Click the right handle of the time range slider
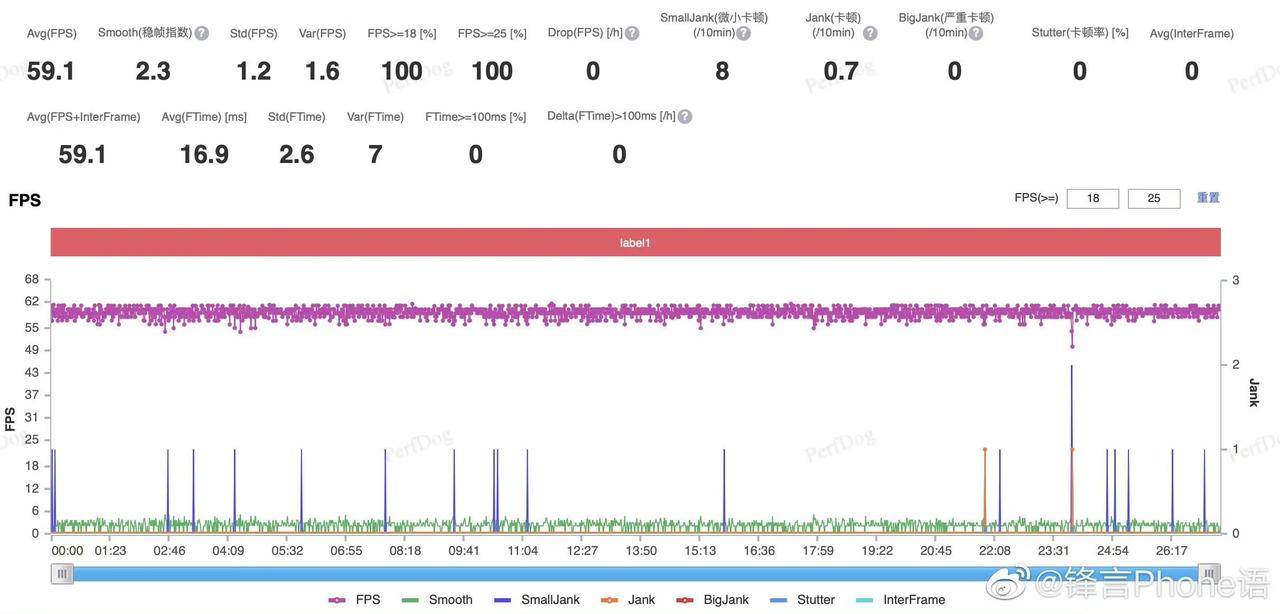The image size is (1280, 614). (x=1210, y=573)
